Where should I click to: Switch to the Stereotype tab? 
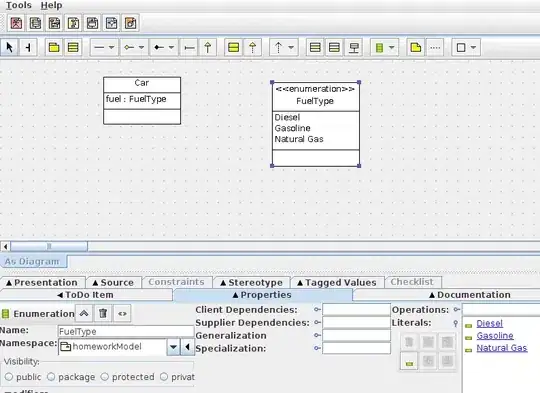tap(251, 282)
